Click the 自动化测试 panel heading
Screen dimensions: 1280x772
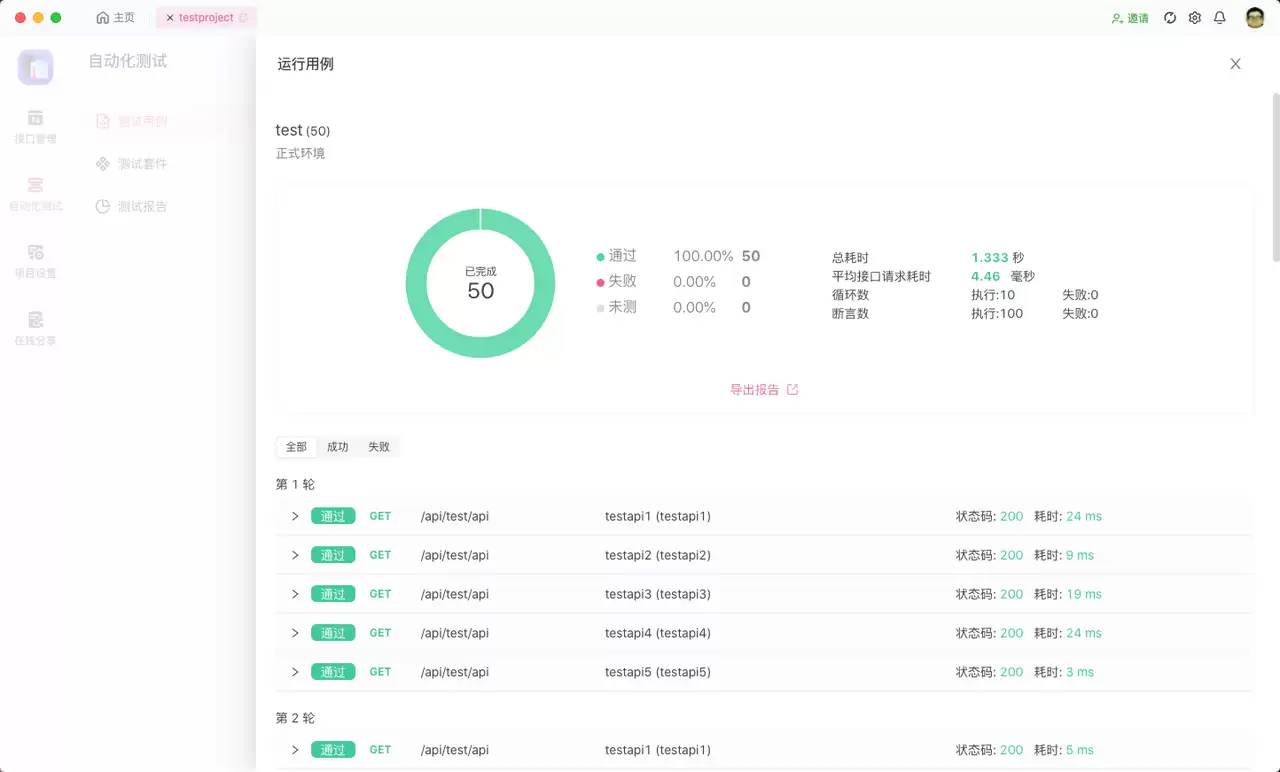(x=128, y=61)
